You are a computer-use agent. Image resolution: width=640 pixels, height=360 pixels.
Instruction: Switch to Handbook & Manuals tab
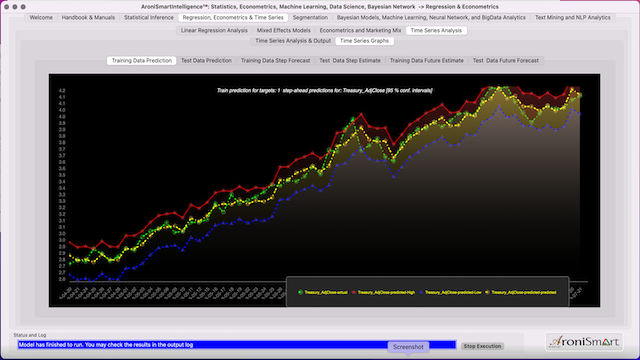[x=88, y=18]
